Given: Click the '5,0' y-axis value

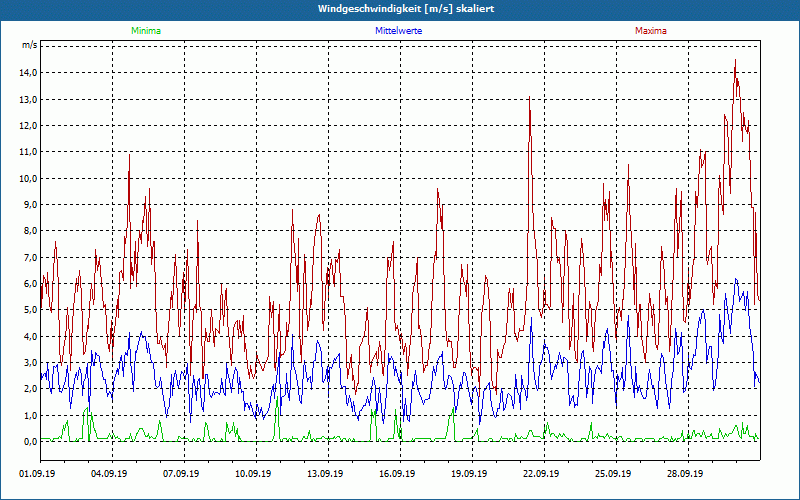Looking at the screenshot, I should 31,310.
